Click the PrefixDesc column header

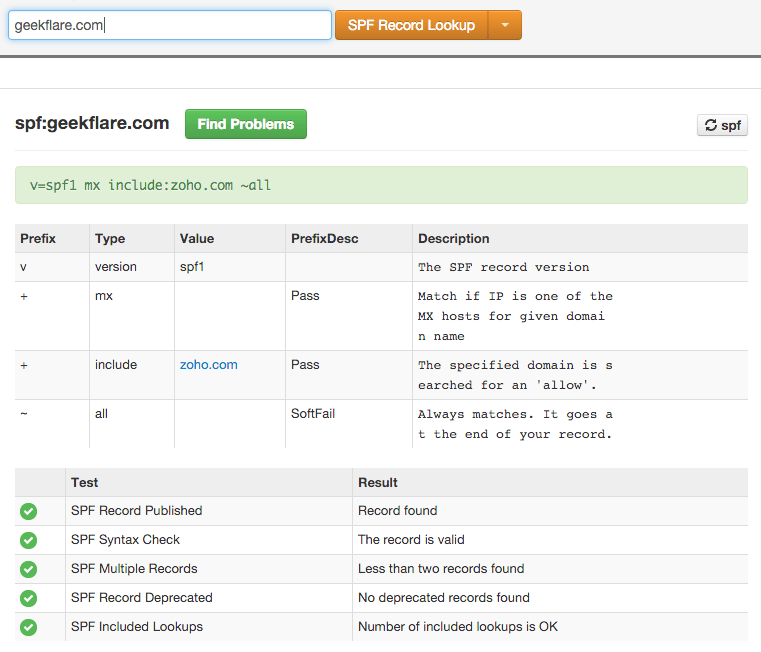click(325, 238)
